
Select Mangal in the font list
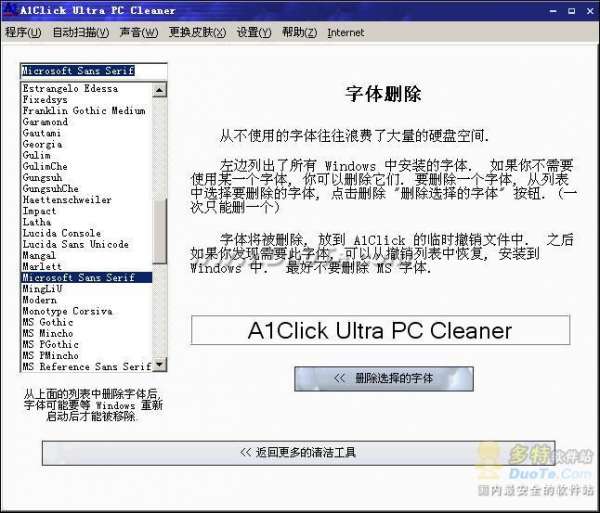click(x=86, y=255)
